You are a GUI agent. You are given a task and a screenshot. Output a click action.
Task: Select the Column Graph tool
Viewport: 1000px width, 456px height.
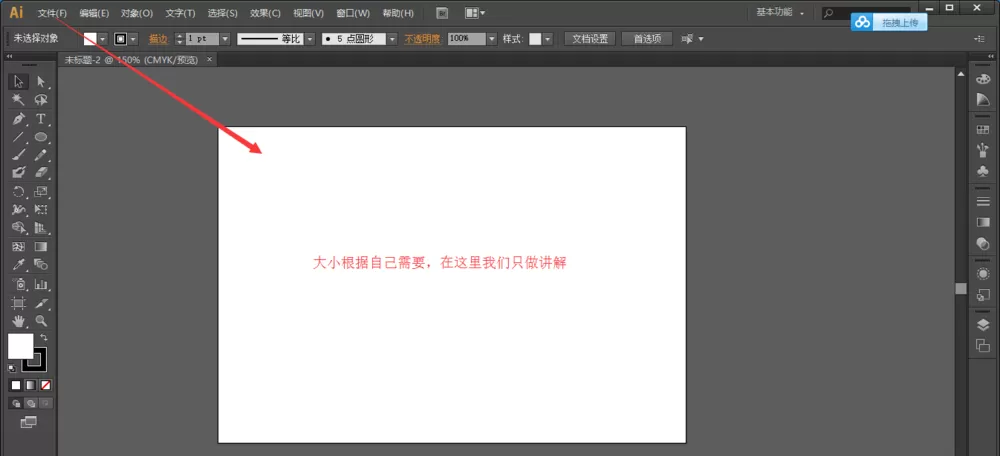coord(41,284)
